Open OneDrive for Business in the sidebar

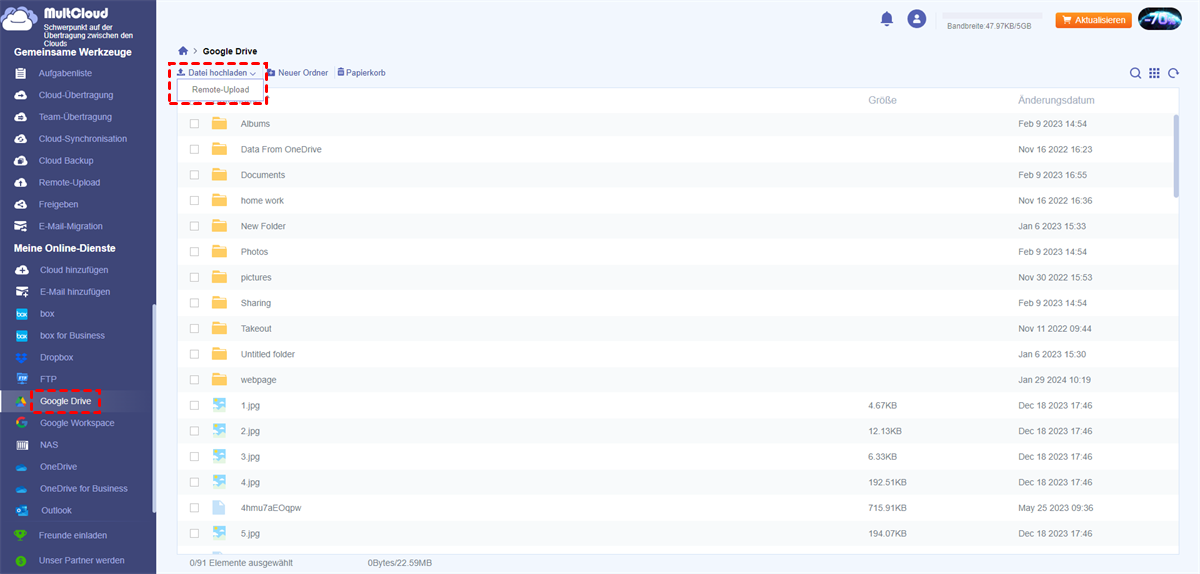(84, 489)
